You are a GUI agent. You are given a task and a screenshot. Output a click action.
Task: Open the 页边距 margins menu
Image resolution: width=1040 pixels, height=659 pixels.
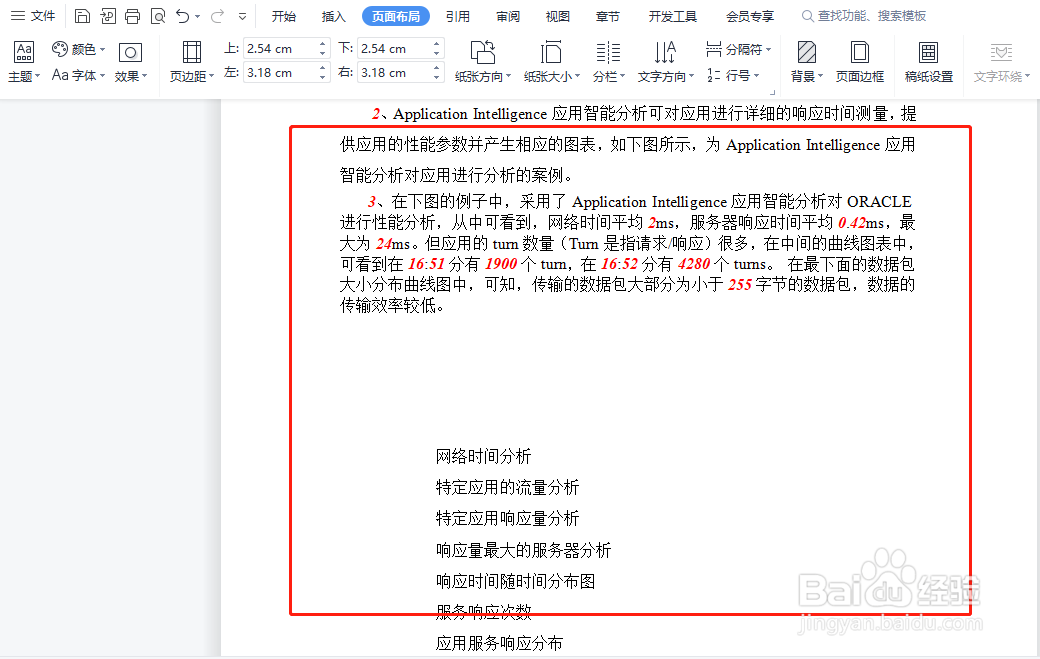tap(192, 62)
